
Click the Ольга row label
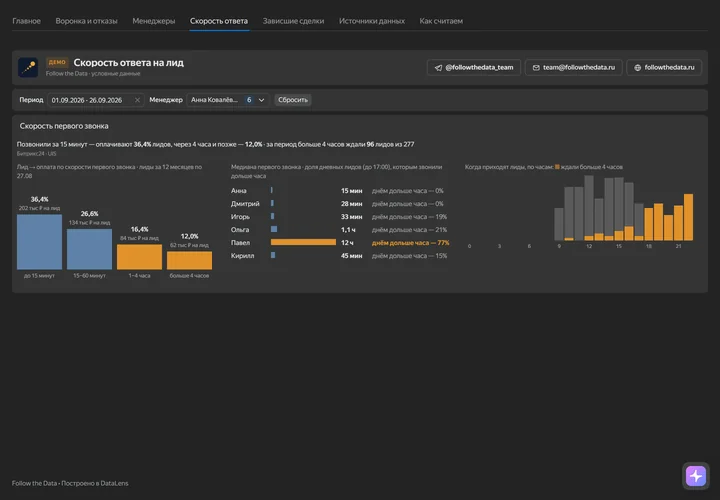(240, 230)
